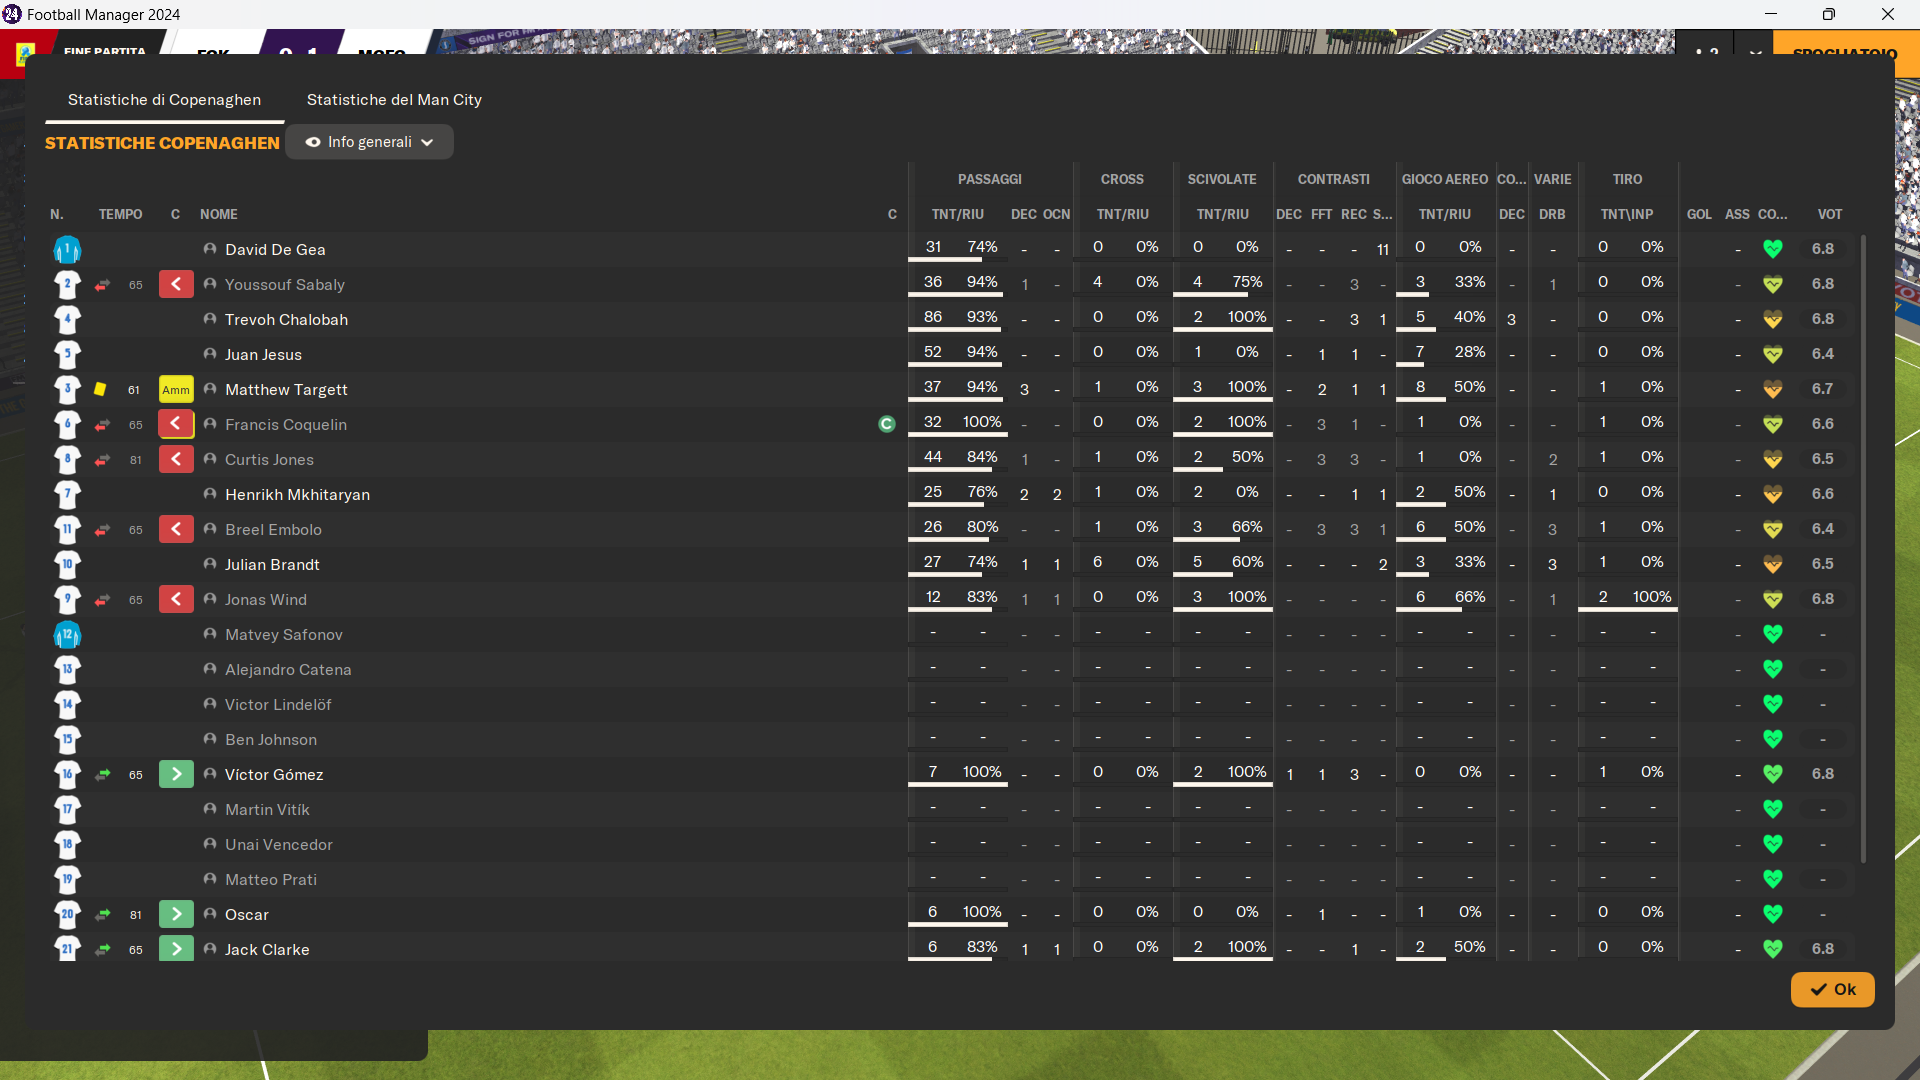The width and height of the screenshot is (1920, 1080).
Task: Click the Amm booking badge for Targett
Action: [176, 390]
